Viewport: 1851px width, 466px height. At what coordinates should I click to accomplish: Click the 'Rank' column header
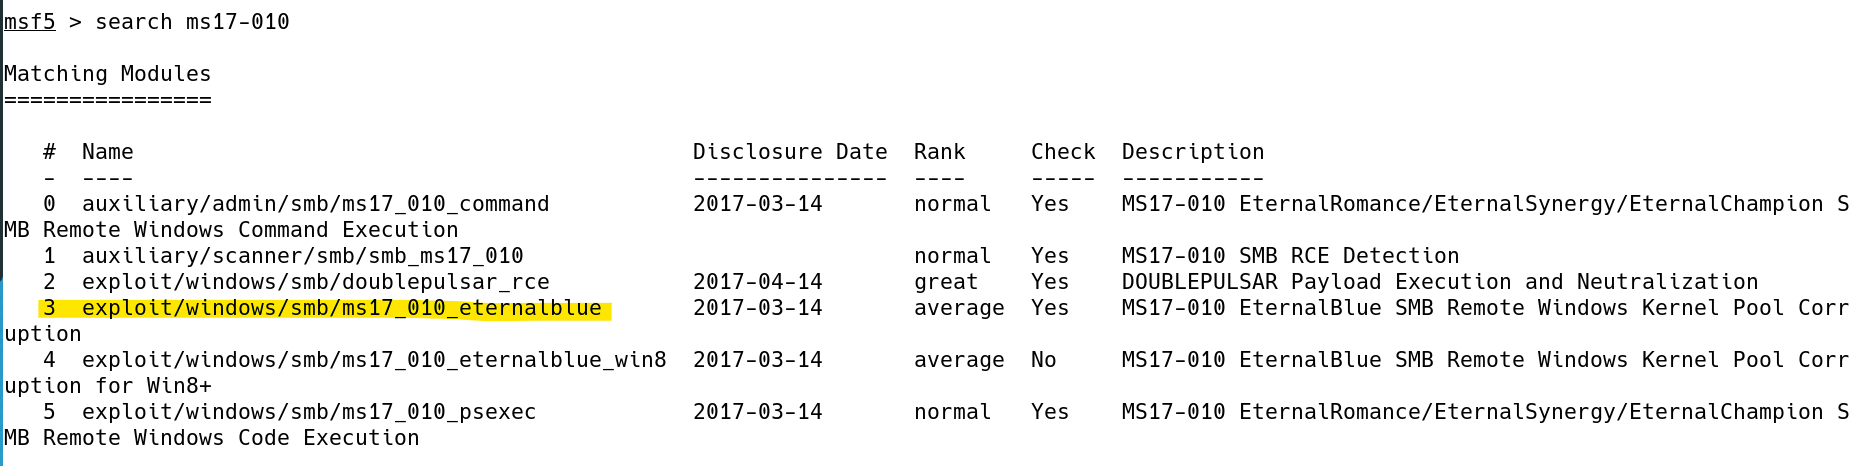(x=940, y=152)
